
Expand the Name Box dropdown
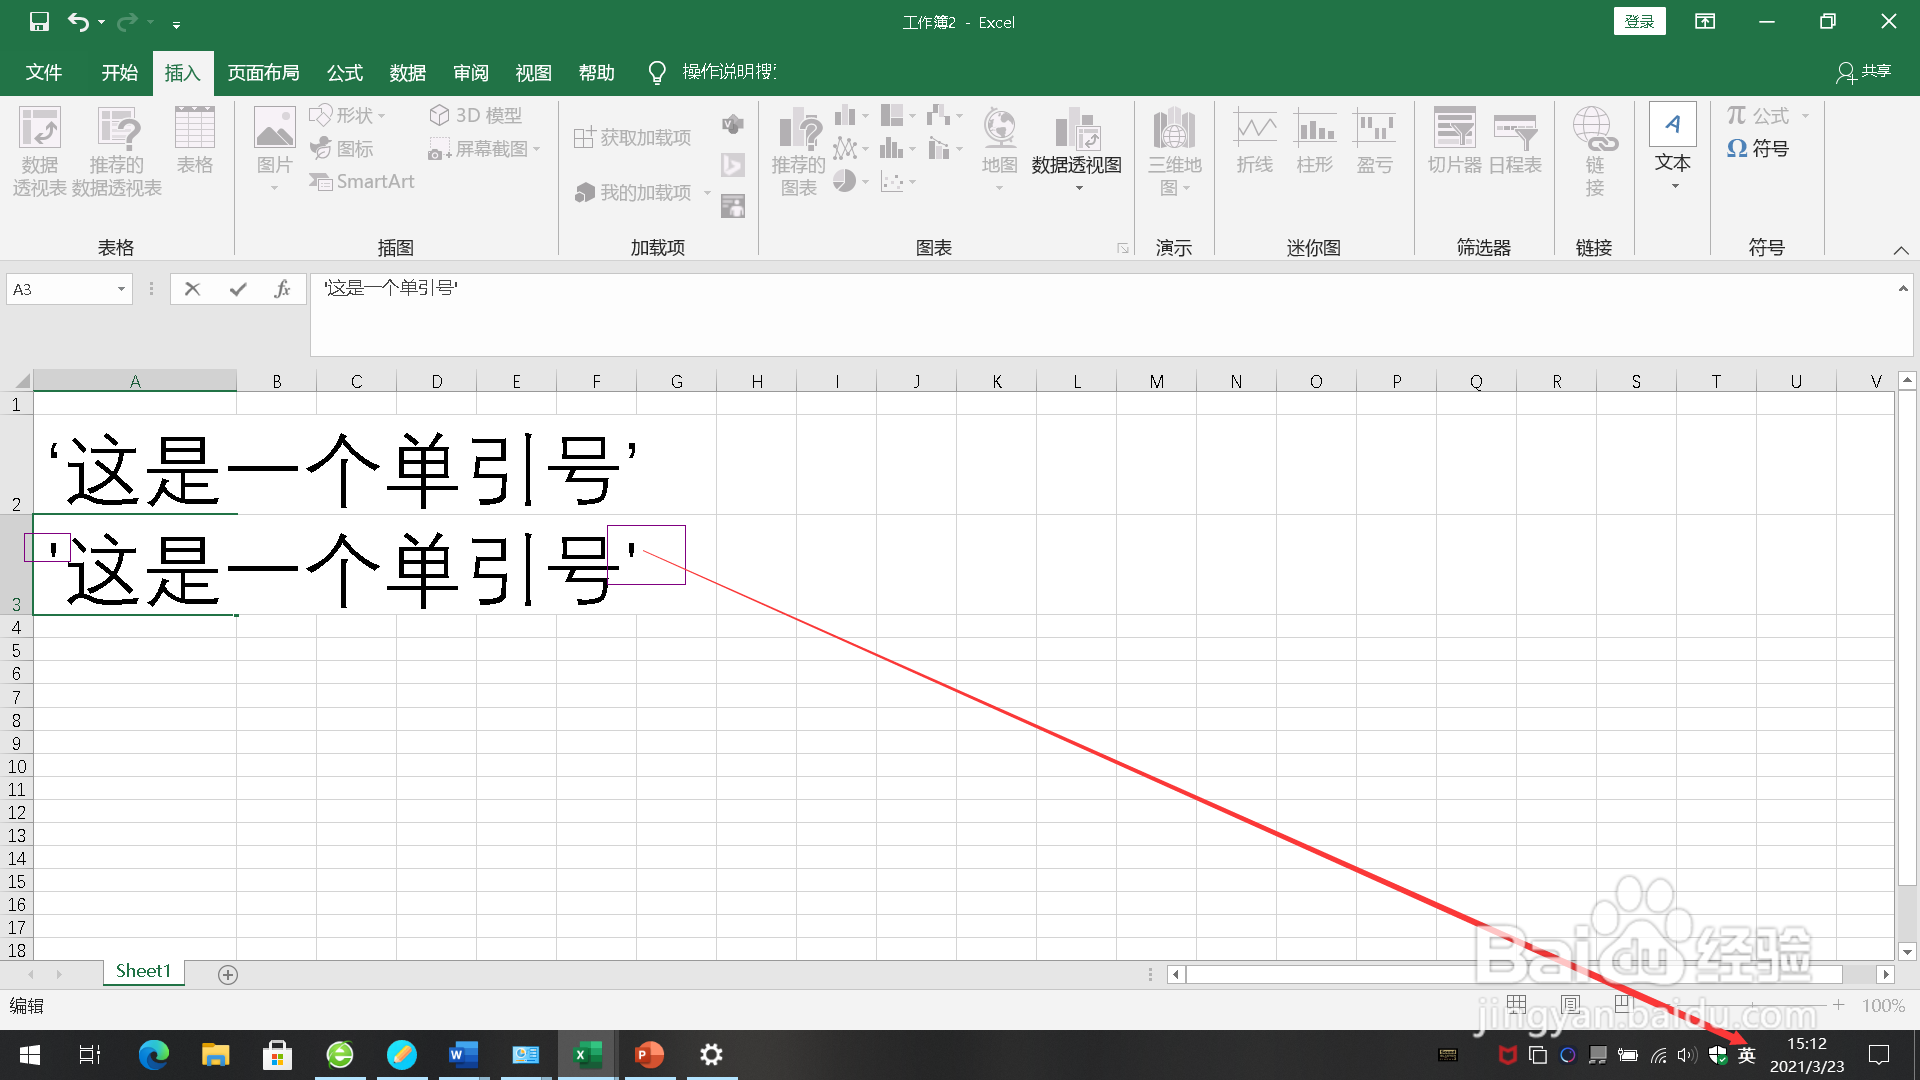point(121,289)
